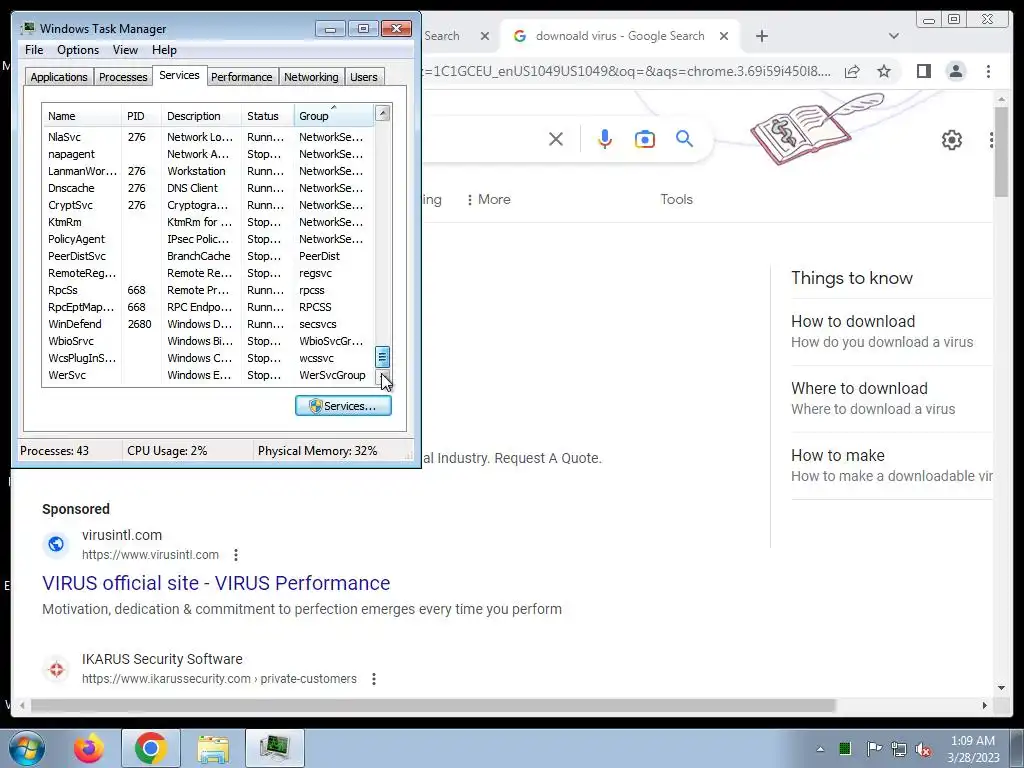
Task: Open the Windows Start menu
Action: coord(27,748)
